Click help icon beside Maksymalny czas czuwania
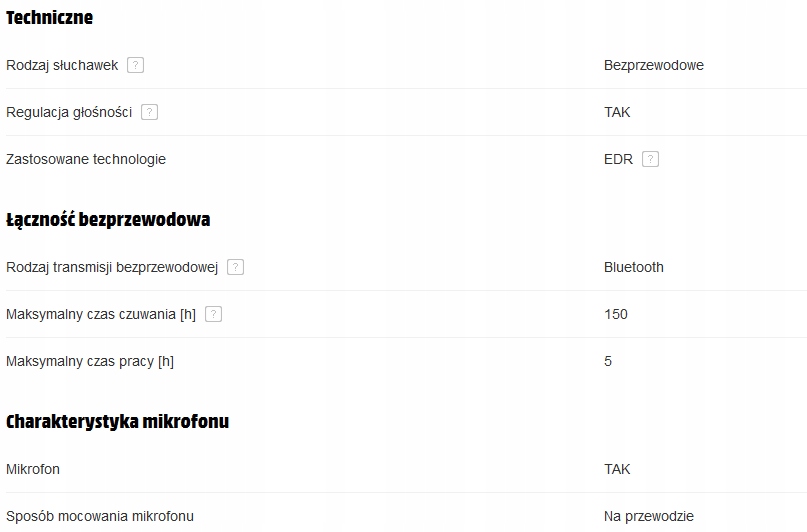The width and height of the screenshot is (807, 532). coord(213,314)
